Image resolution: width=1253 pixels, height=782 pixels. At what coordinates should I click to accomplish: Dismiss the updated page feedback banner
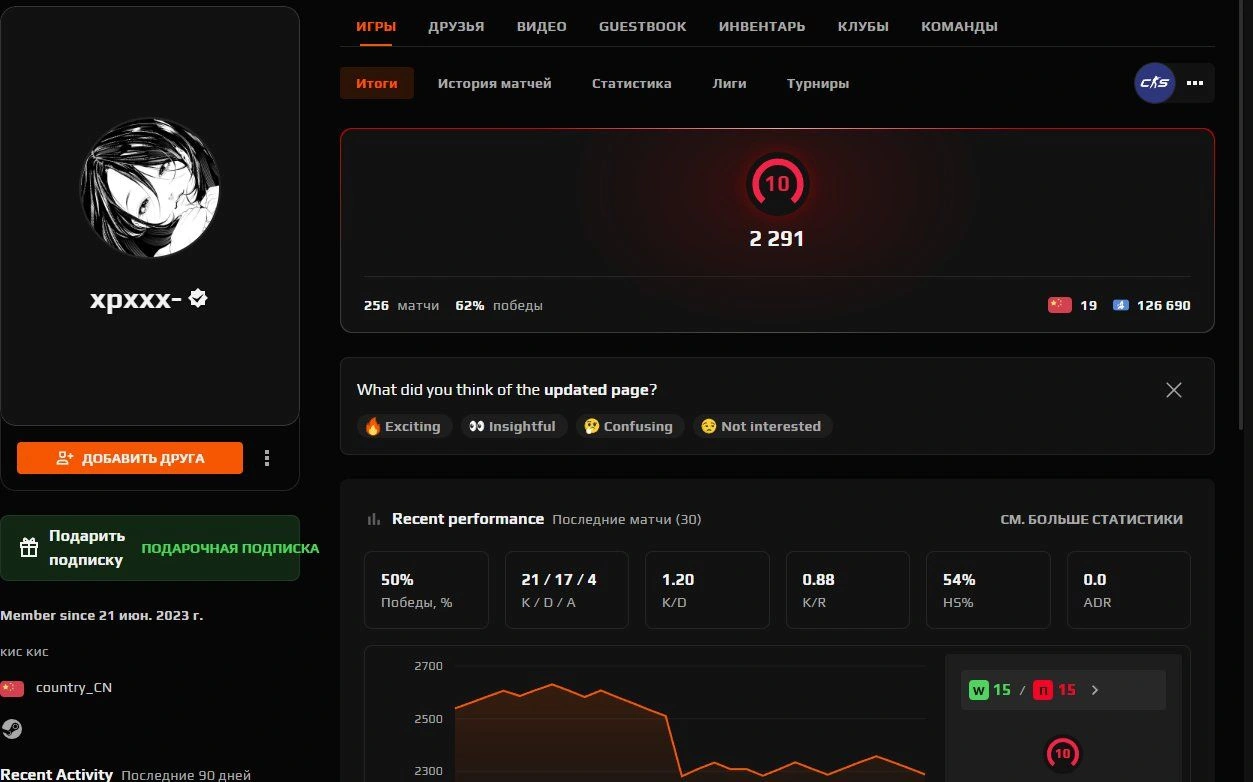(x=1174, y=390)
